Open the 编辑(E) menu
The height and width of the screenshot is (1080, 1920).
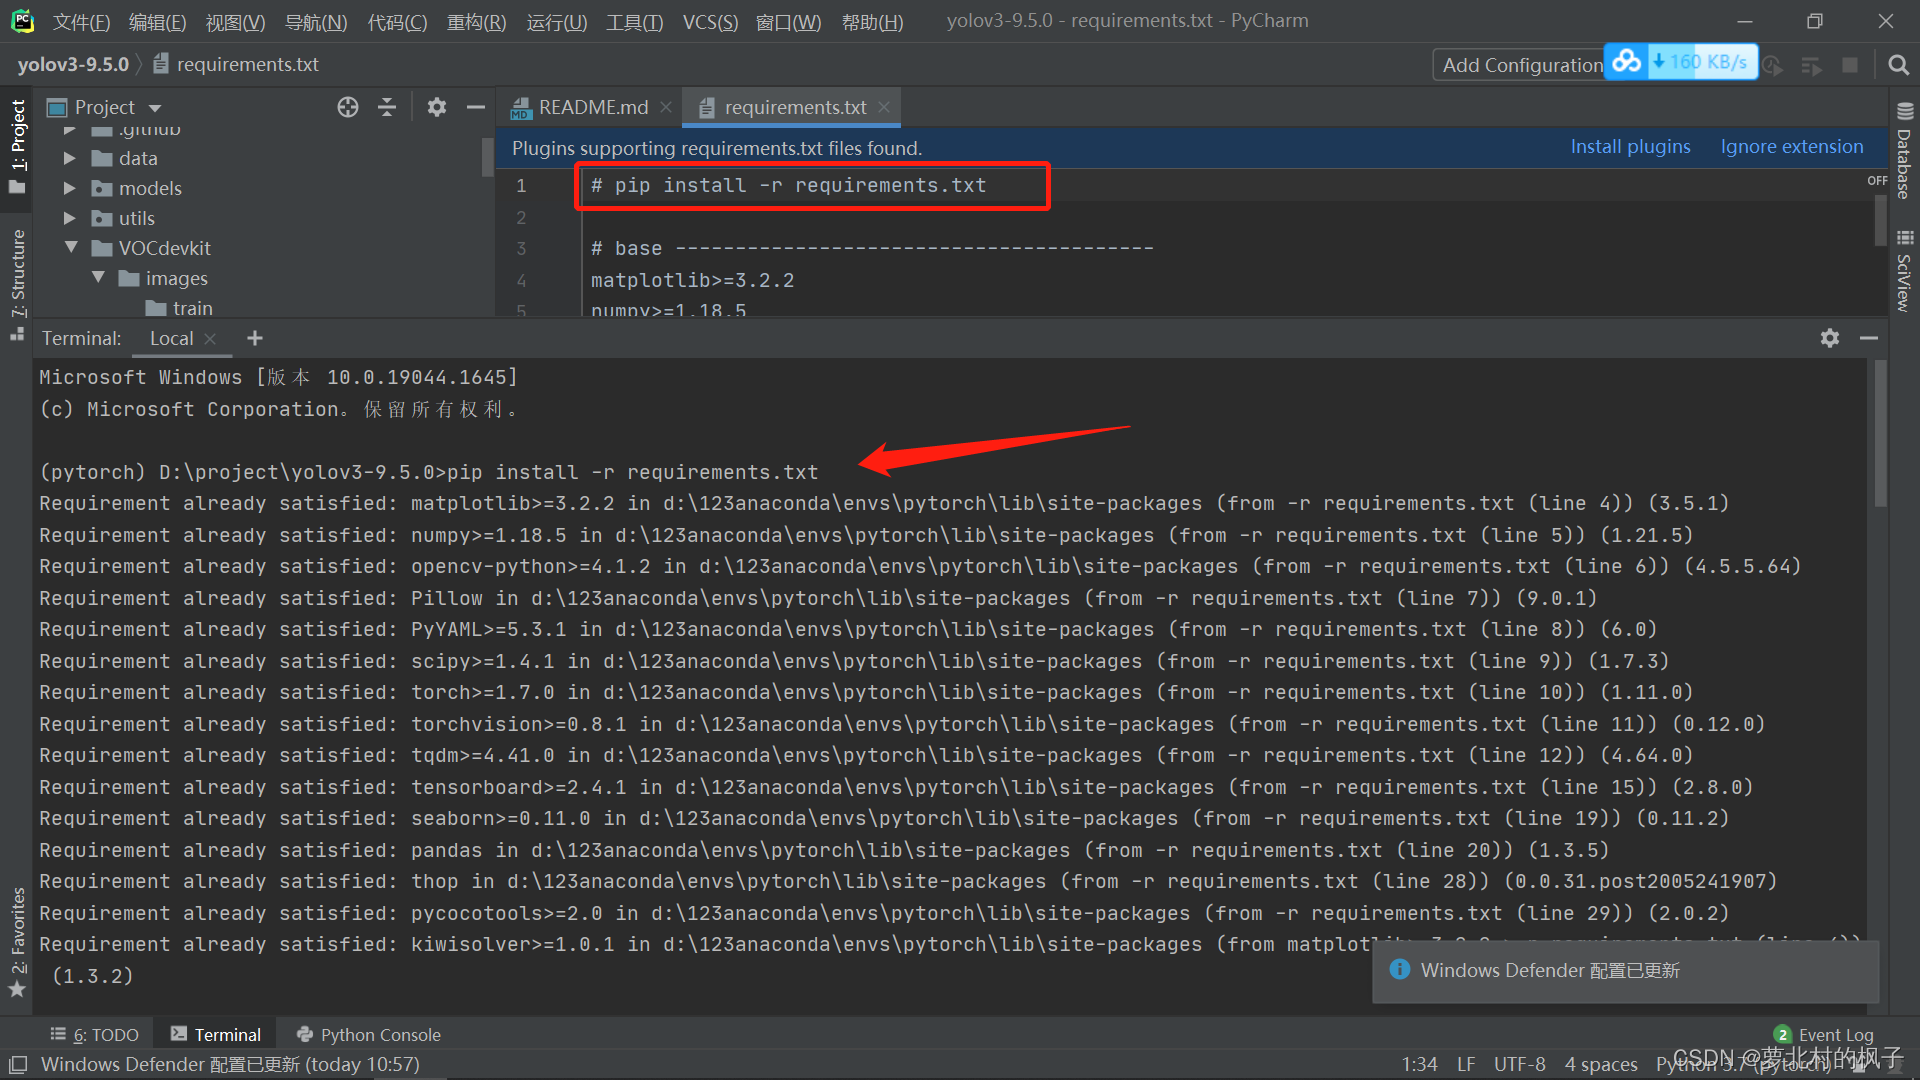(157, 22)
